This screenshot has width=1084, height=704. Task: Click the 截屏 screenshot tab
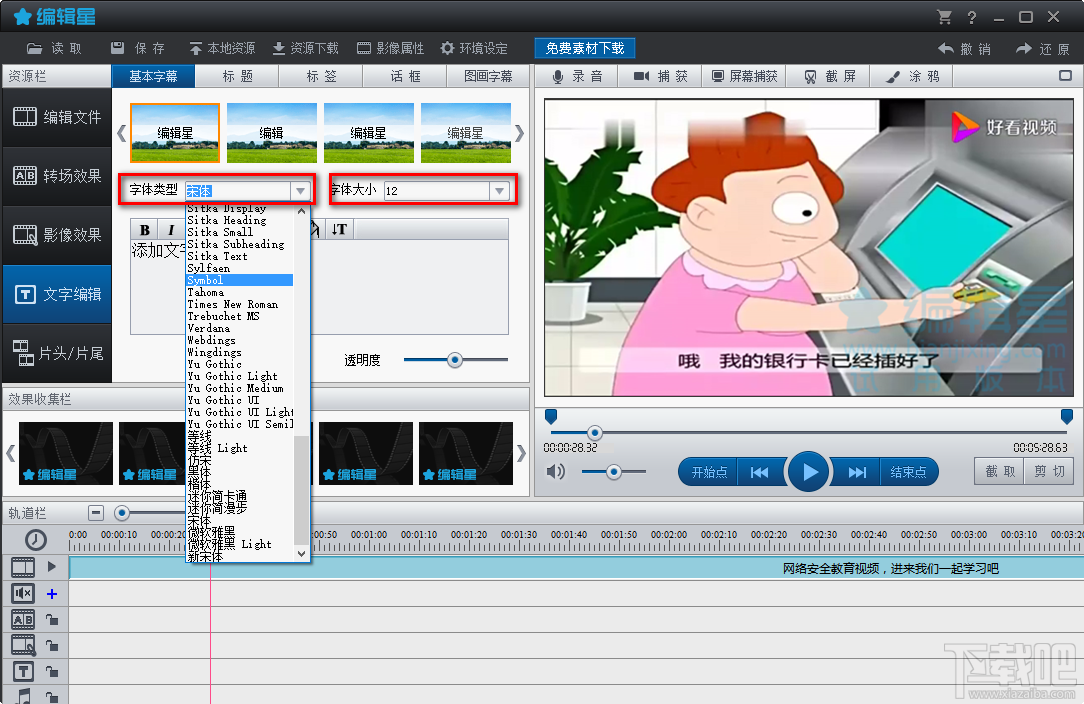pos(829,76)
